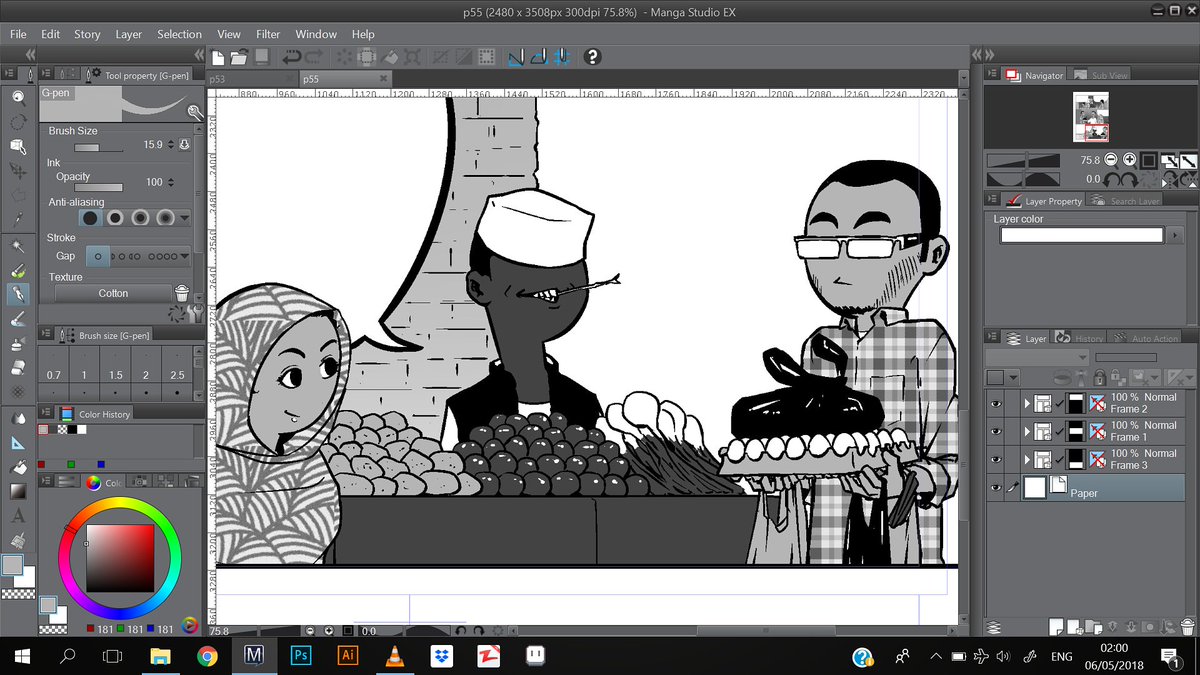The image size is (1200, 675).
Task: Open the Layer color arrow button
Action: (1177, 235)
